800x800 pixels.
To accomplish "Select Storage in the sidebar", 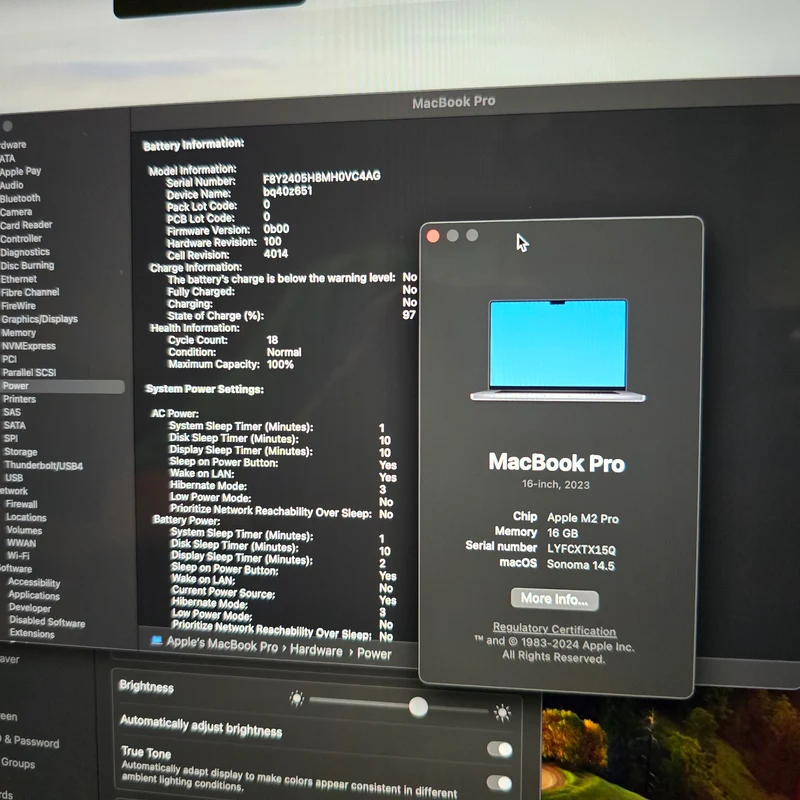I will tap(20, 452).
